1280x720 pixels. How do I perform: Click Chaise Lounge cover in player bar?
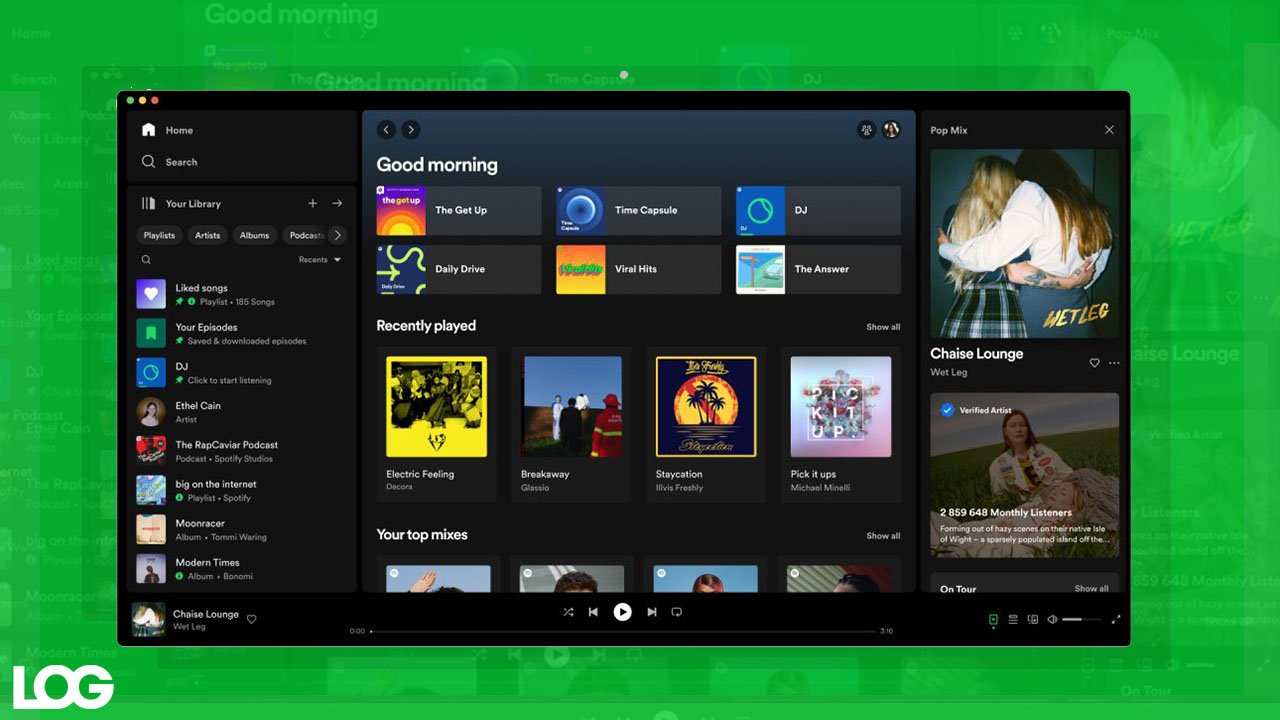149,619
